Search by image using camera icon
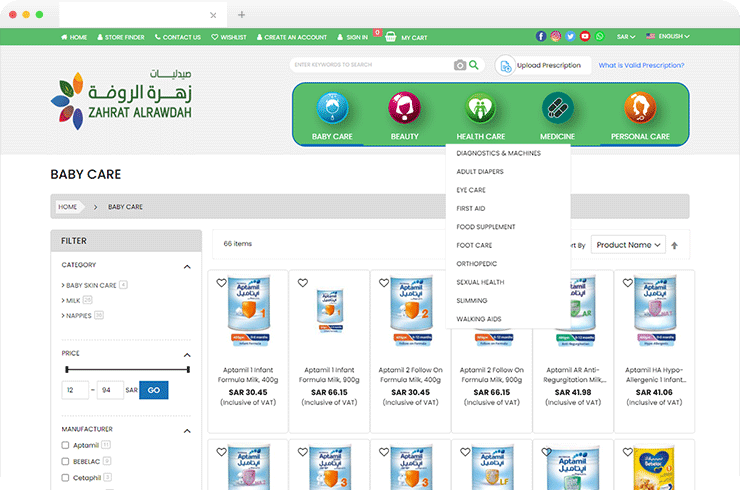Viewport: 740px width, 490px height. coord(460,65)
